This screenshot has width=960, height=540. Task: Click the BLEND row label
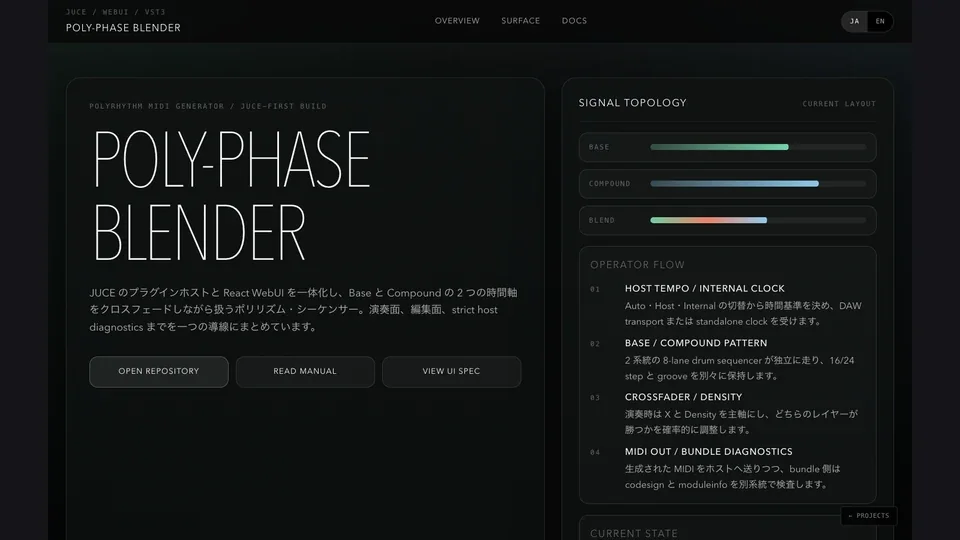[x=601, y=220]
